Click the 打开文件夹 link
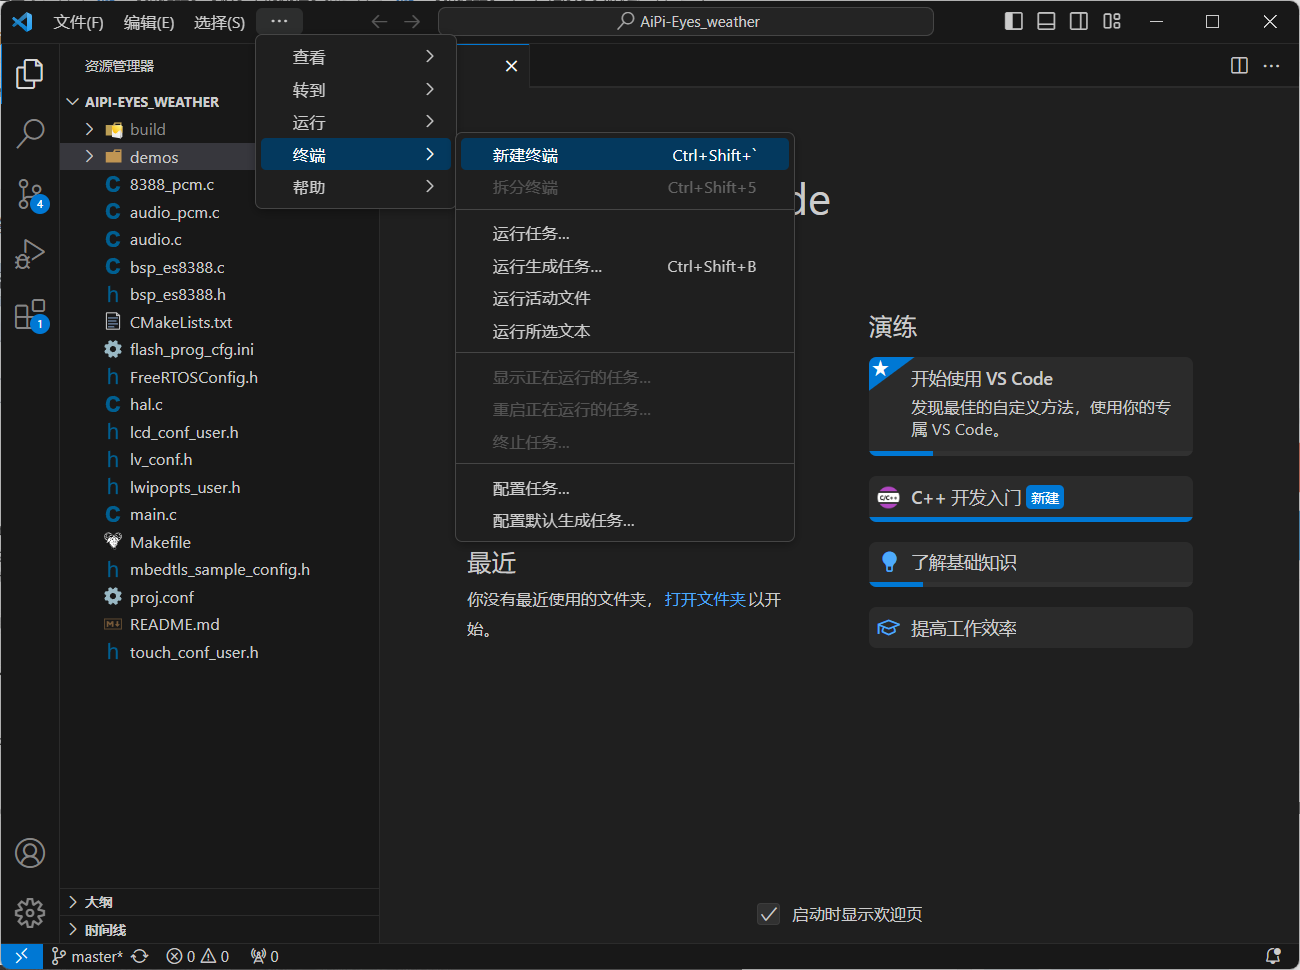 (705, 599)
